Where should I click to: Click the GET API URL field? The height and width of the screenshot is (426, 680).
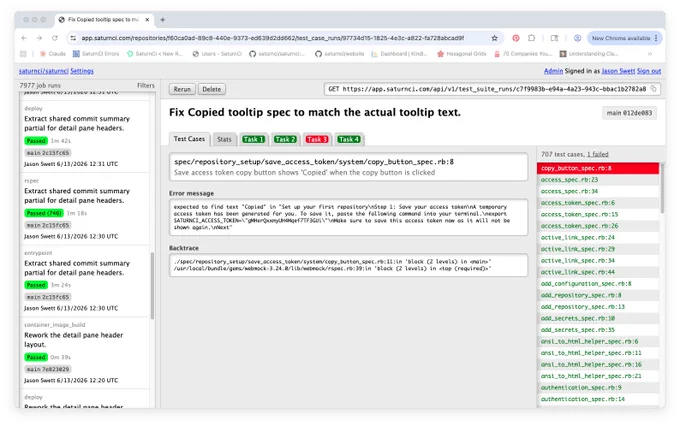coord(492,89)
